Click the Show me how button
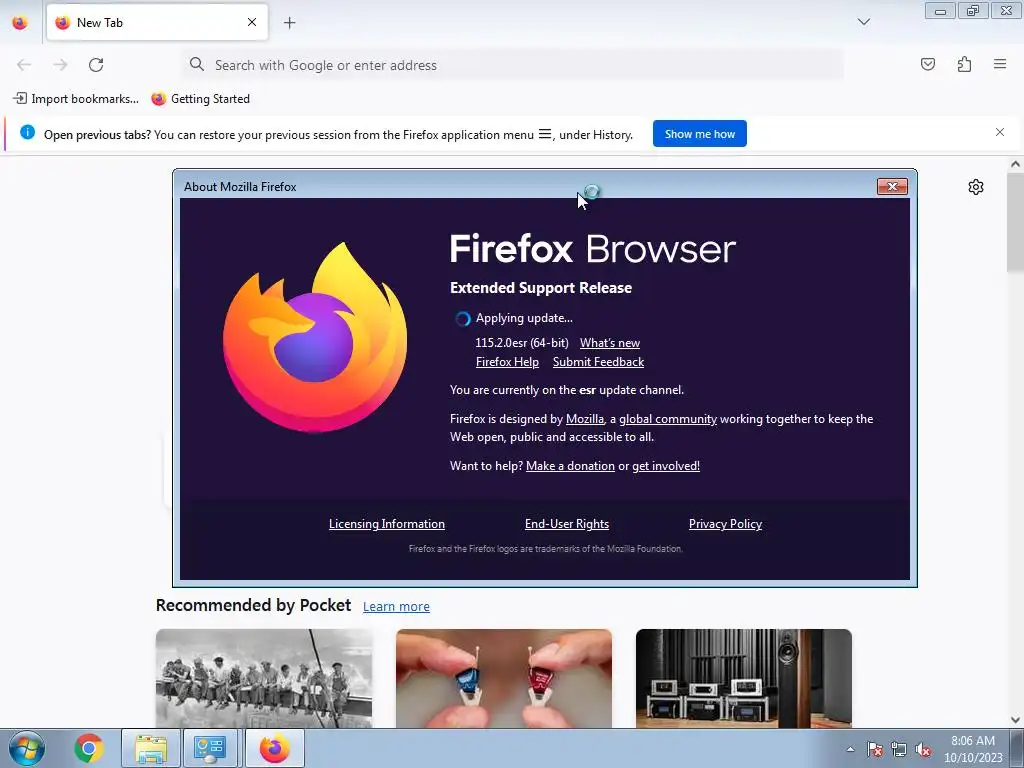The height and width of the screenshot is (768, 1024). (x=699, y=134)
